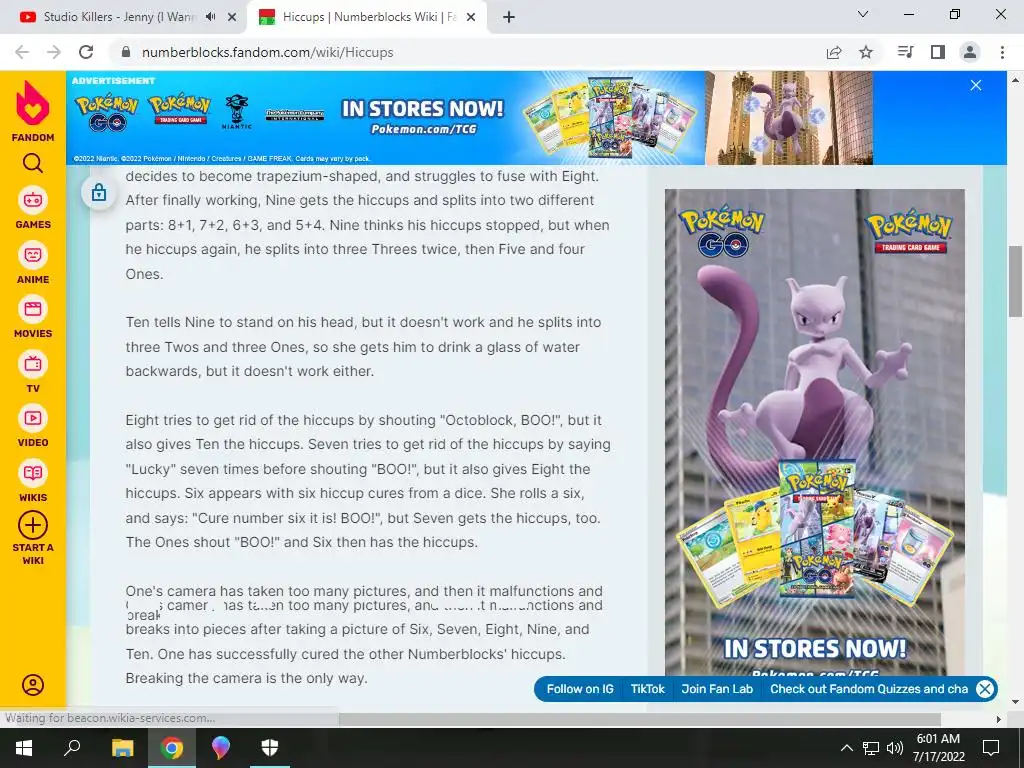Share this page icon in address bar
Screen dimensions: 1024x768
[x=834, y=52]
